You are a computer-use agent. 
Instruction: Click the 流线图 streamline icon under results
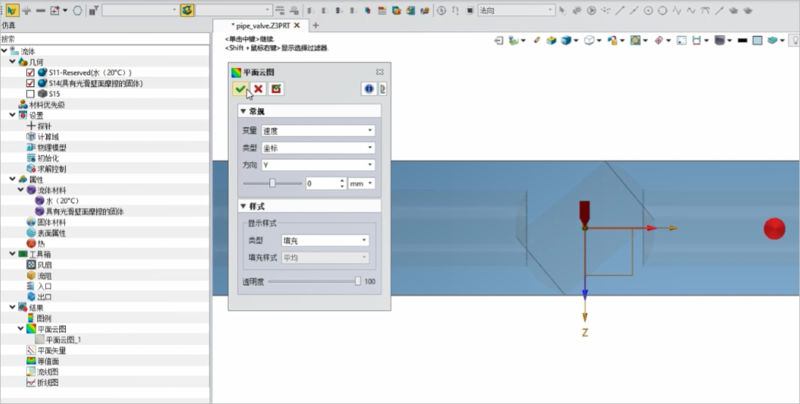[31, 372]
